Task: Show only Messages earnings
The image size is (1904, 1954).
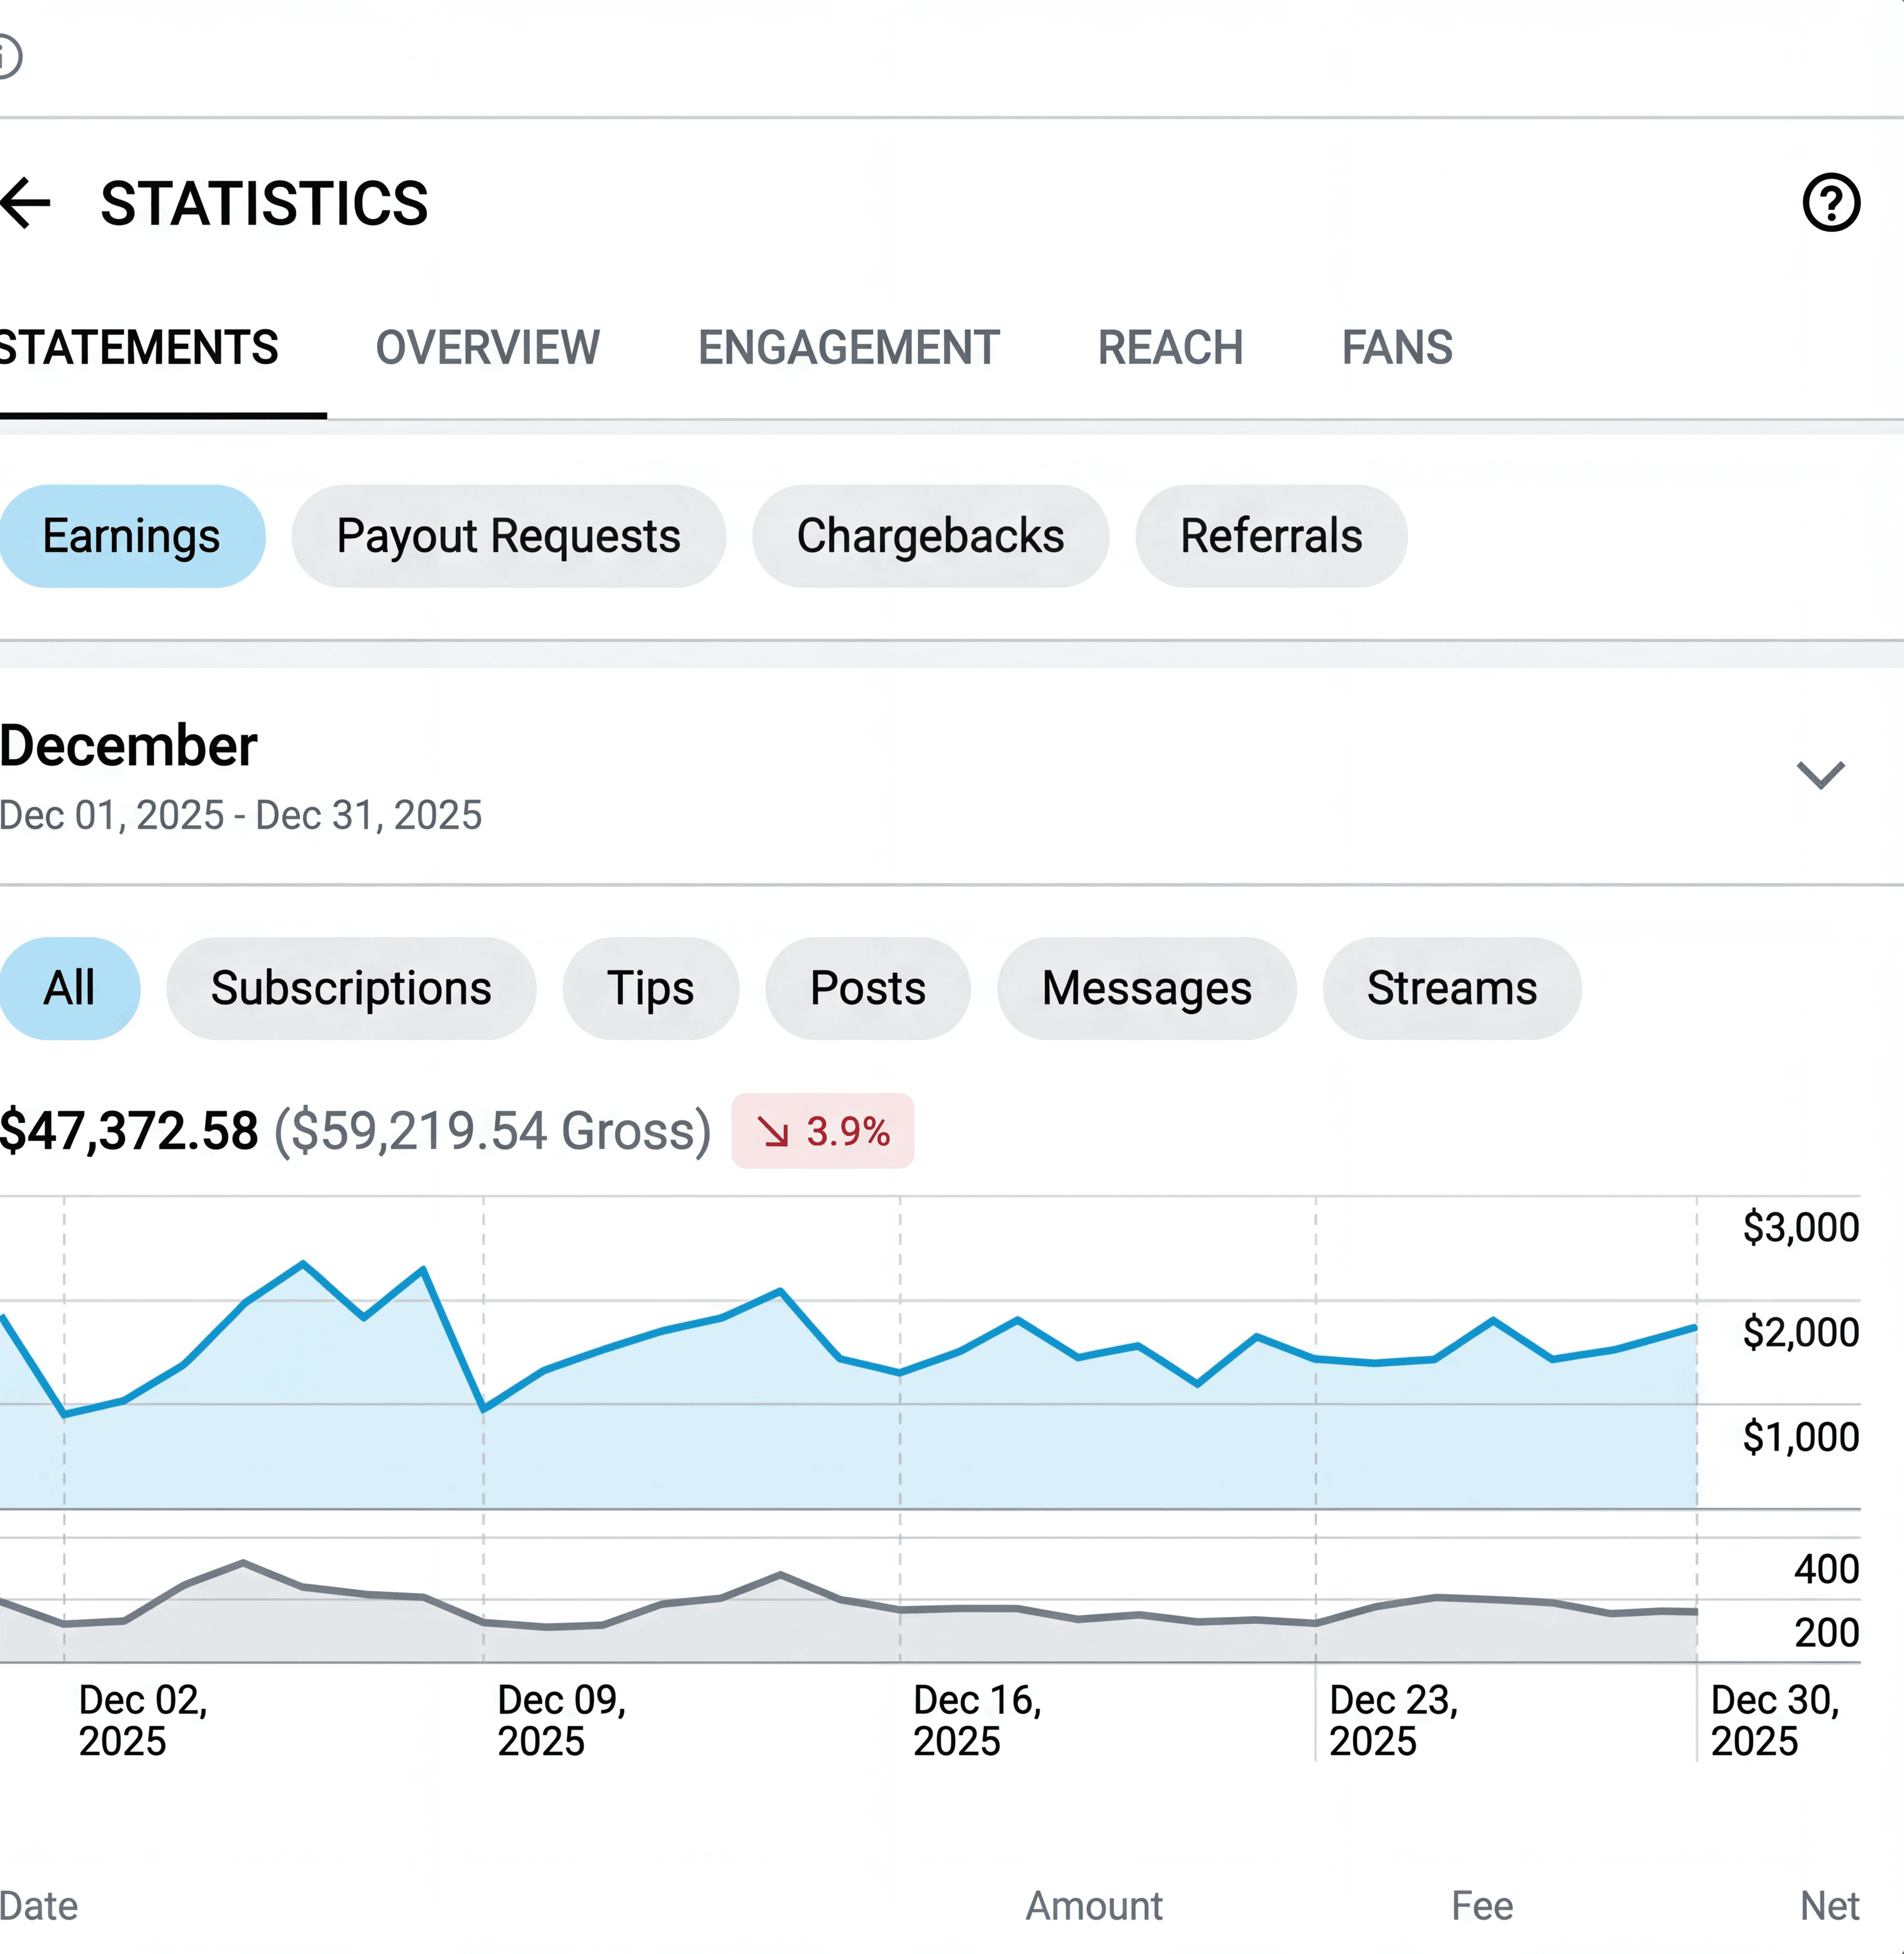Action: tap(1146, 988)
